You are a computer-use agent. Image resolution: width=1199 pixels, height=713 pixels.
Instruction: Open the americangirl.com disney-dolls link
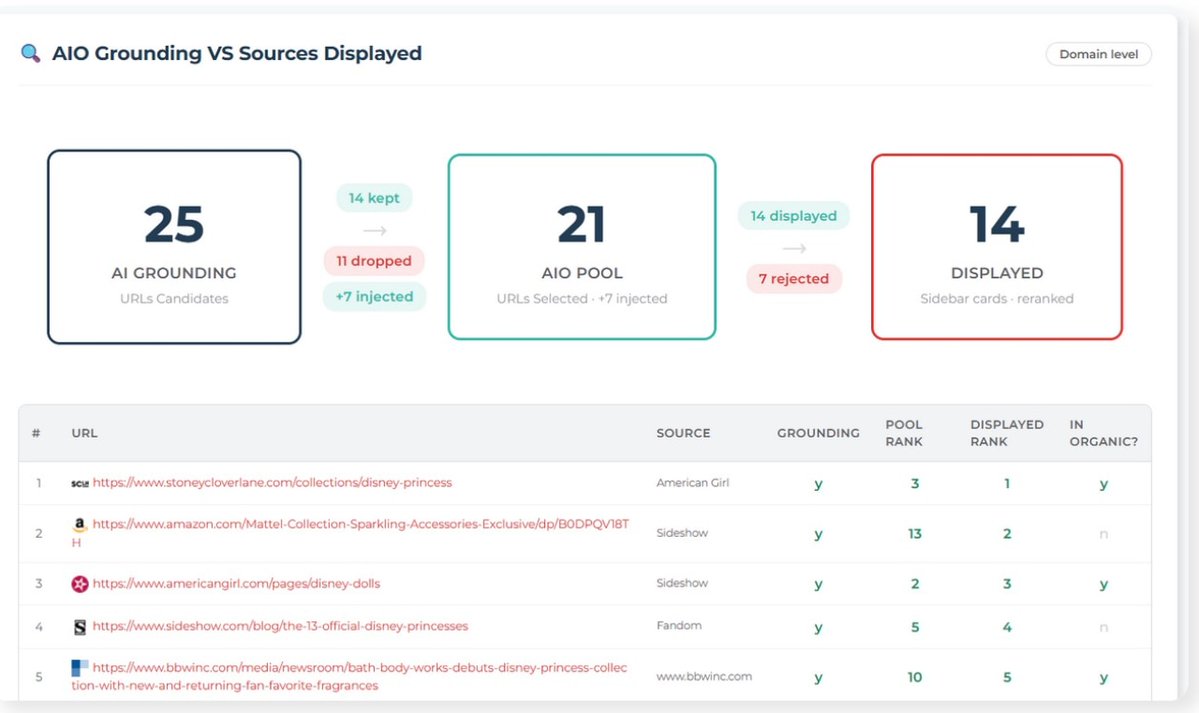pos(236,584)
